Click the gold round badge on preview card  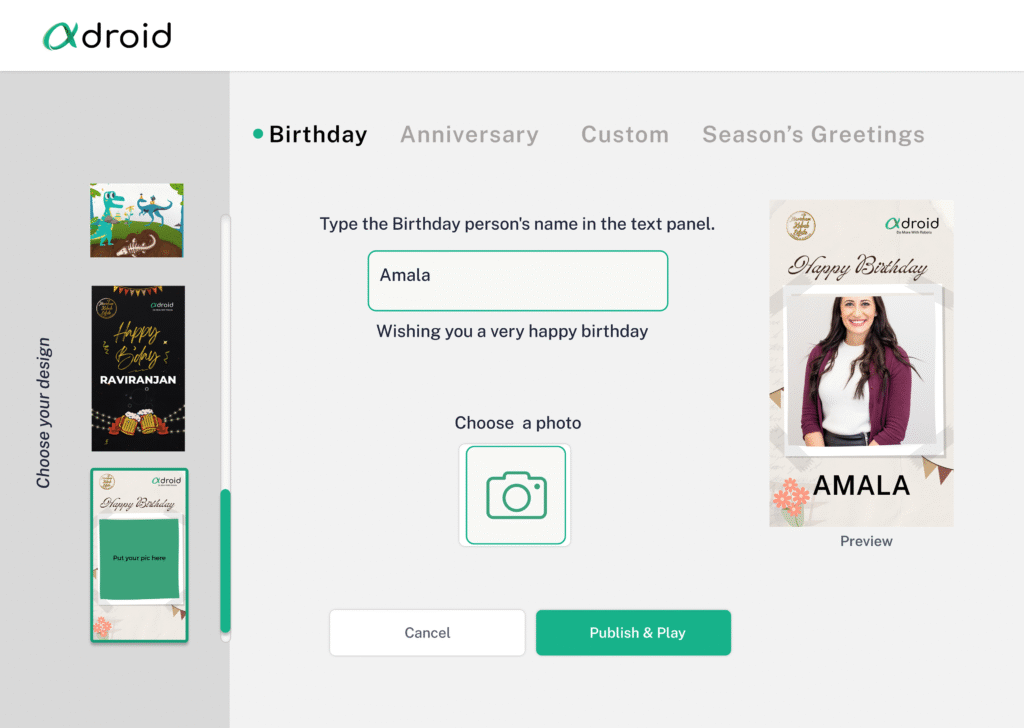tap(801, 227)
